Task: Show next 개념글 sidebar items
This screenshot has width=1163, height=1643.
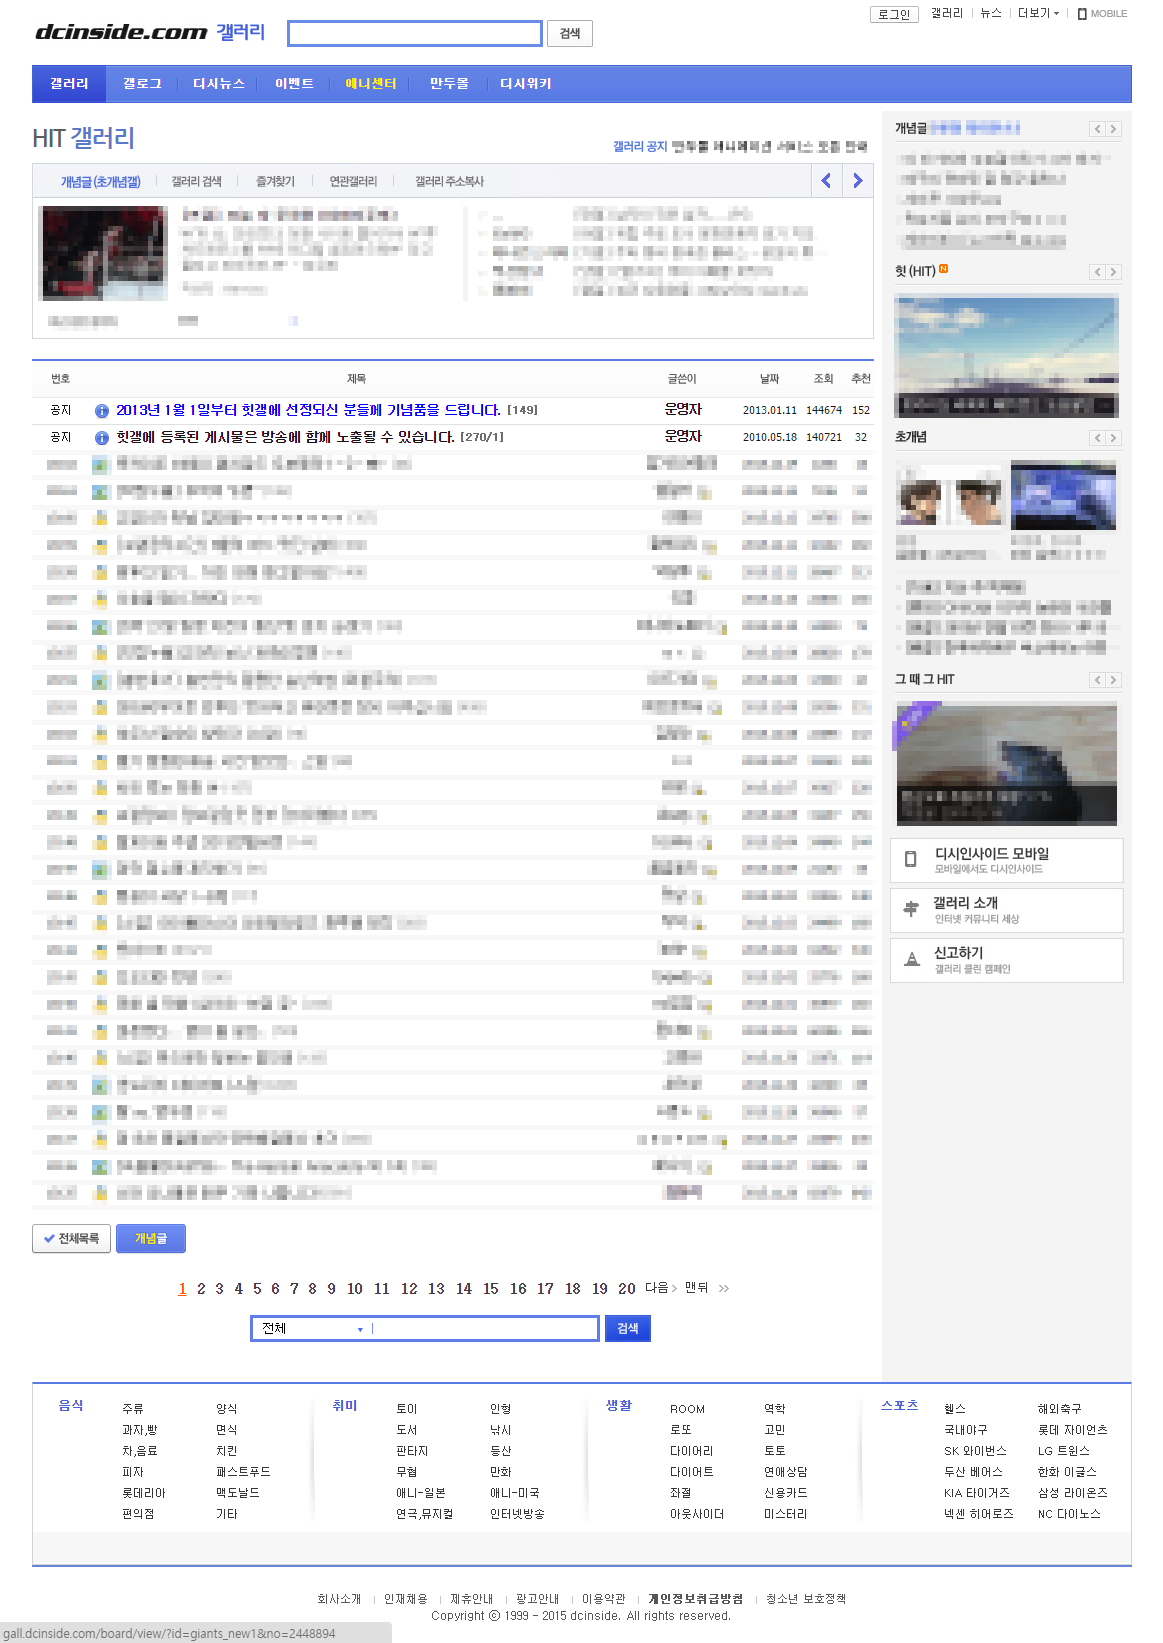Action: tap(1113, 129)
